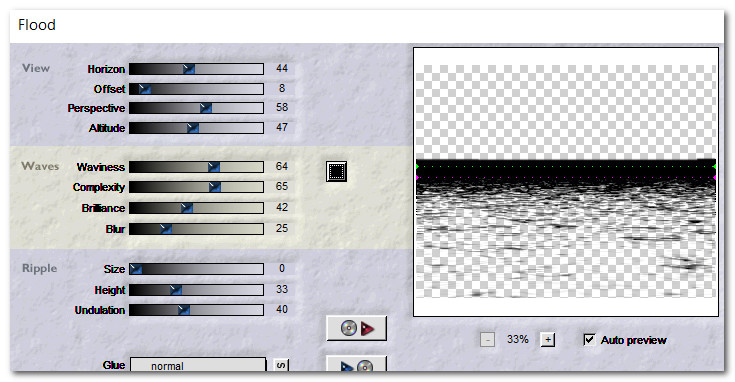The image size is (735, 382).
Task: Click the Blur slider handle
Action: [x=165, y=229]
